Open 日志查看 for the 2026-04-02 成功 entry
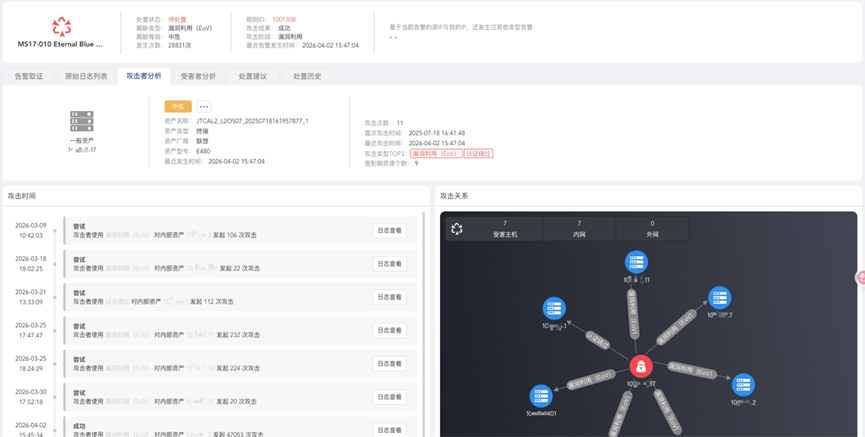Viewport: 865px width, 437px height. pyautogui.click(x=389, y=430)
